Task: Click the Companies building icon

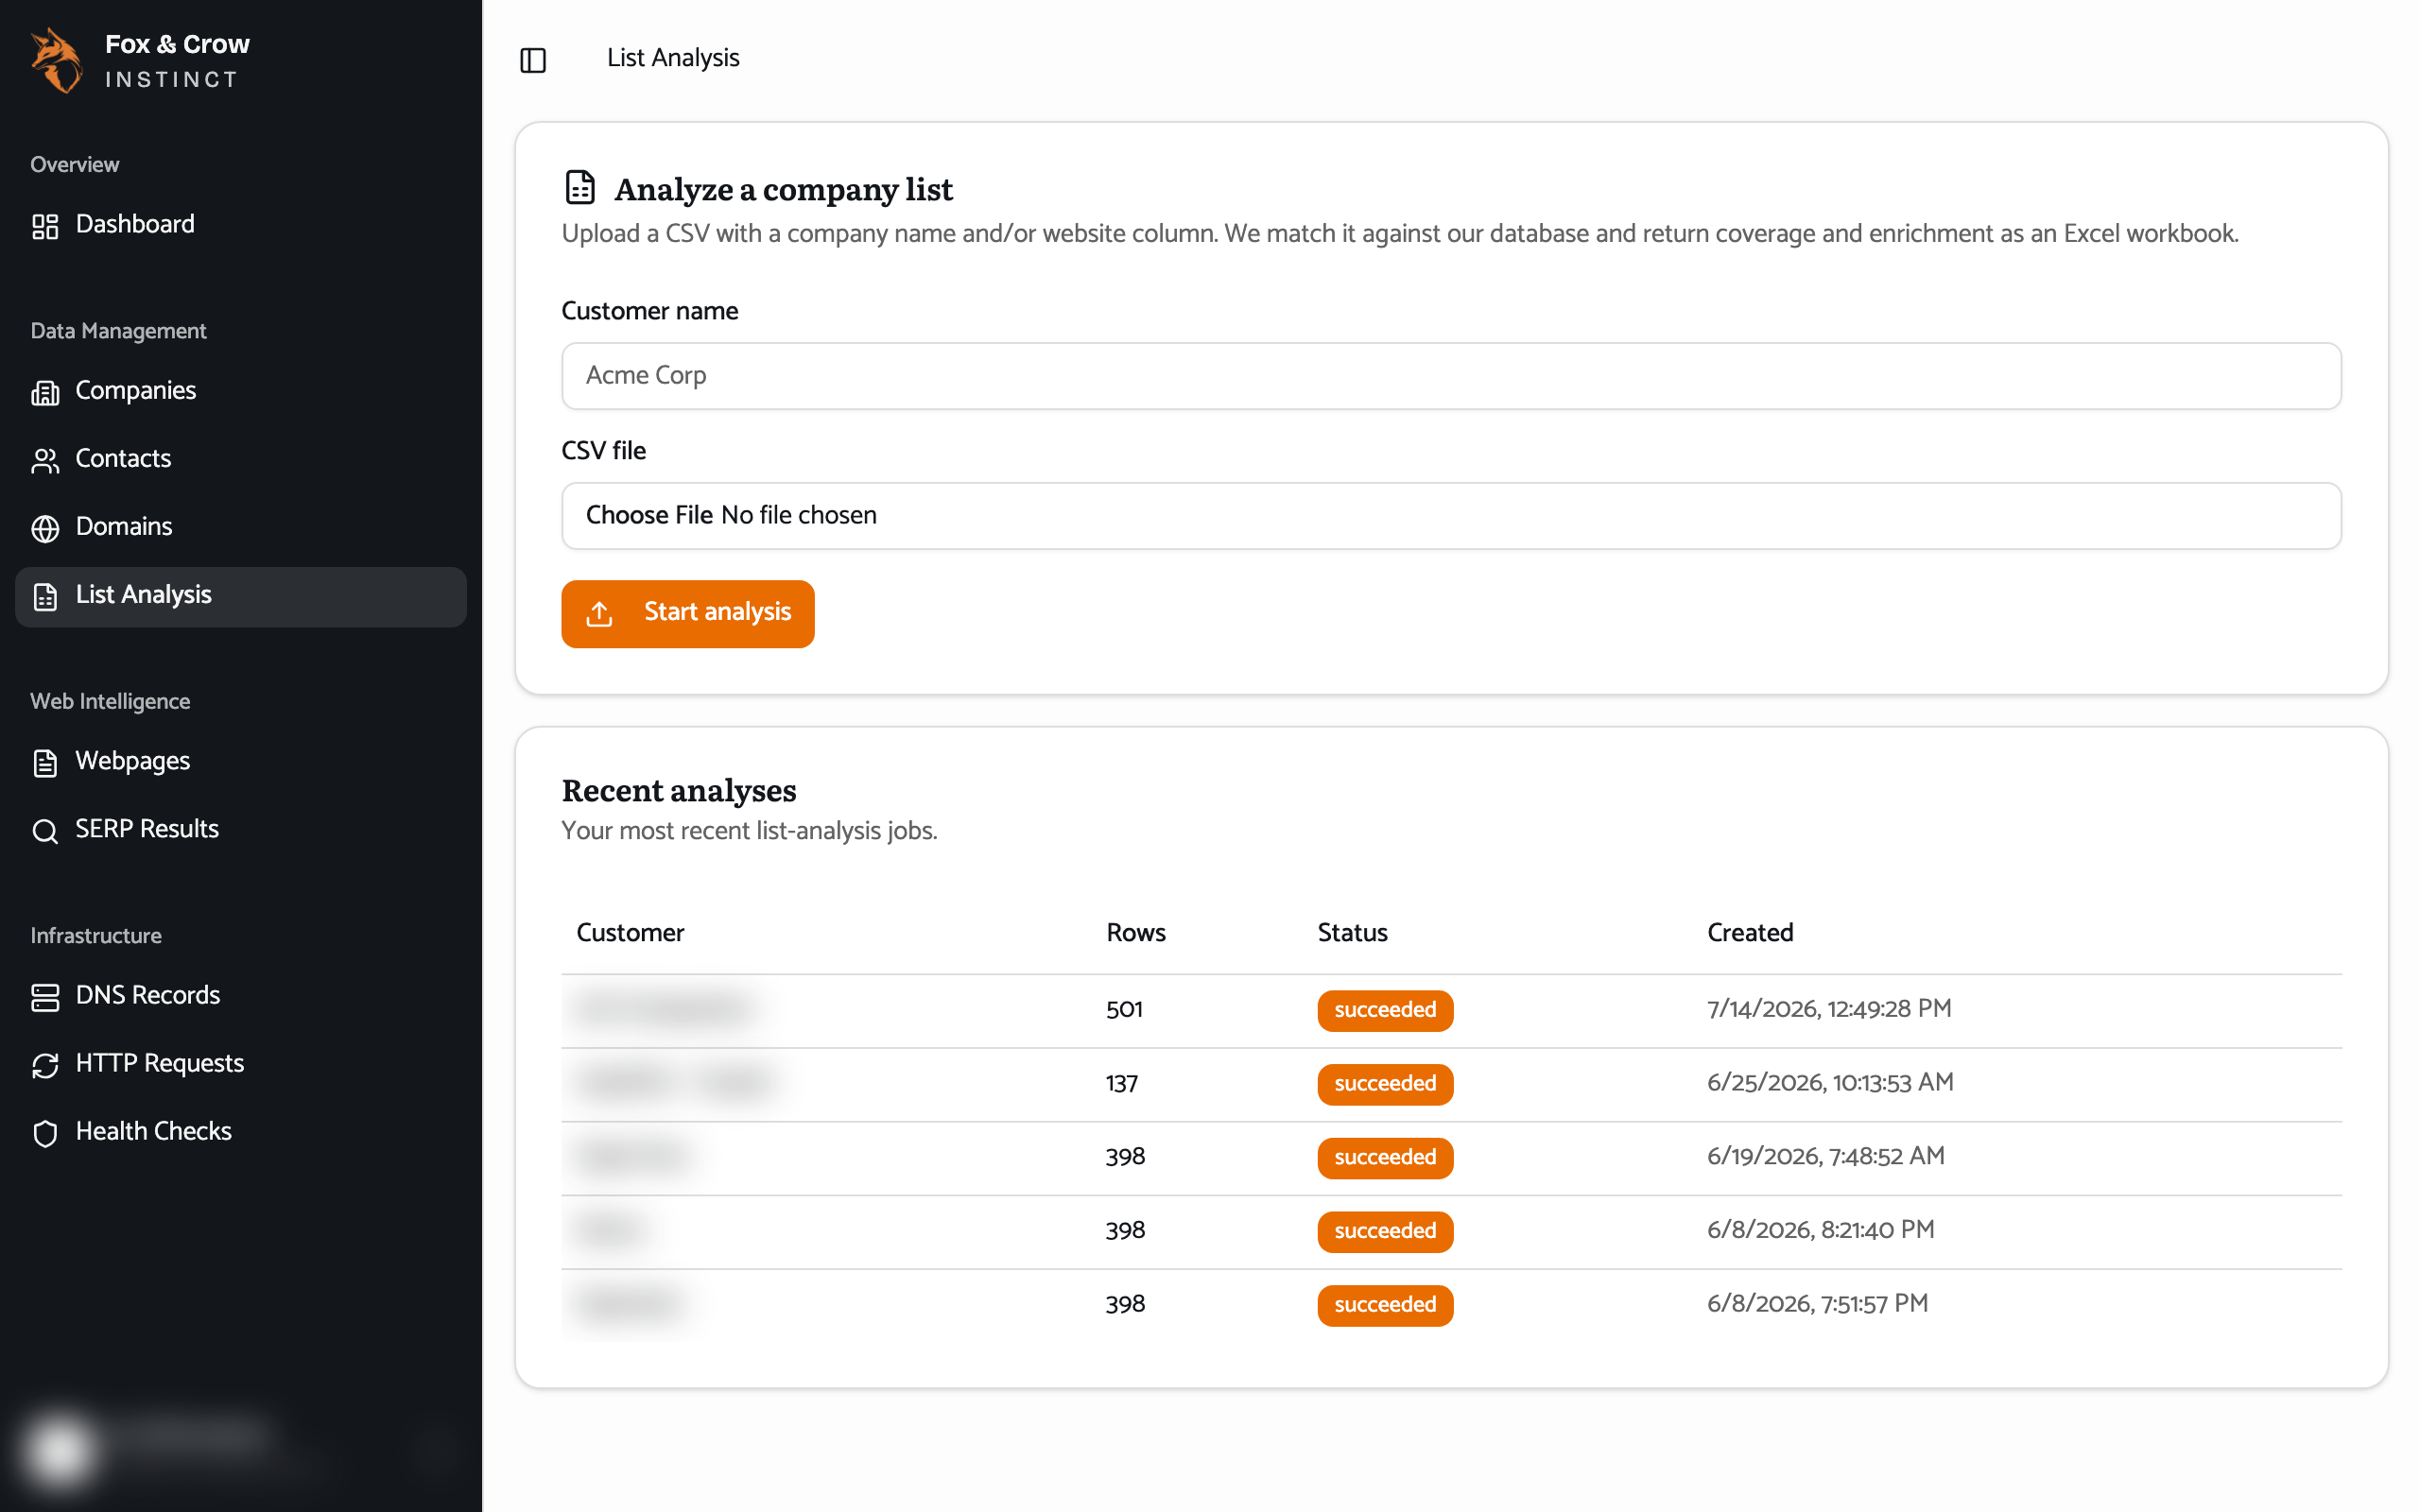Action: 45,392
